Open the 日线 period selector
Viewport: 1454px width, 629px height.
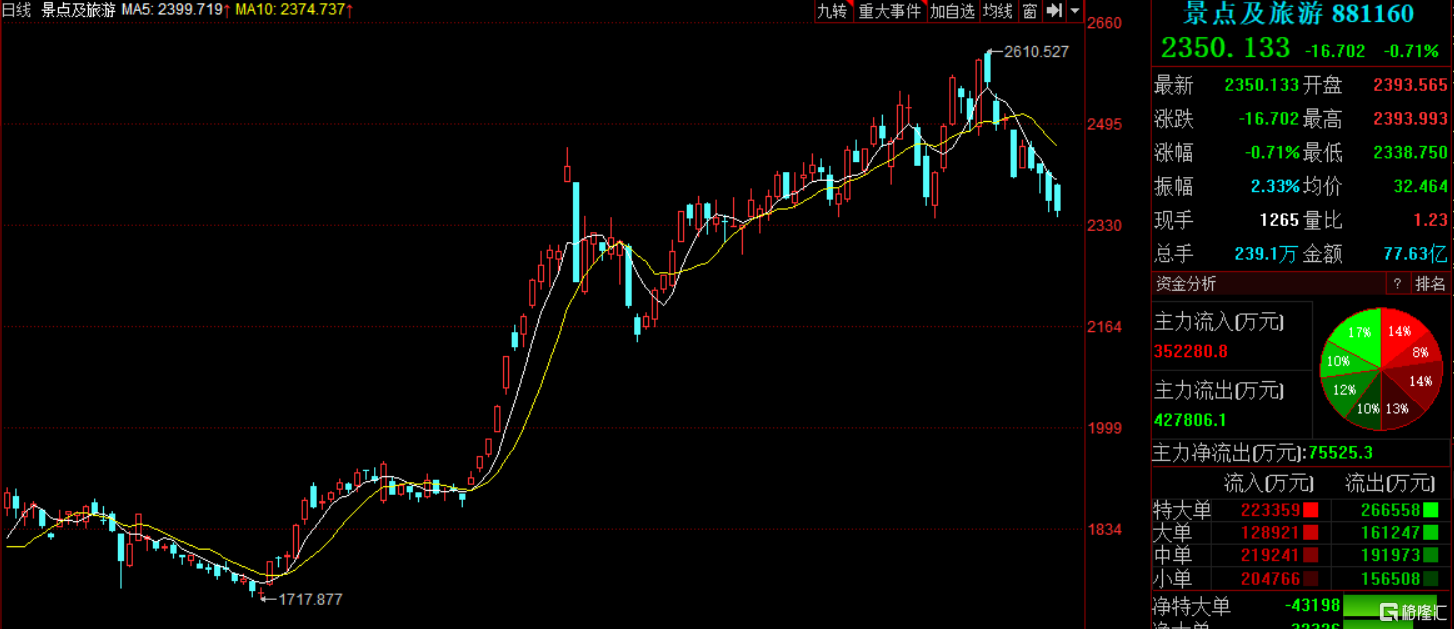[x=16, y=10]
